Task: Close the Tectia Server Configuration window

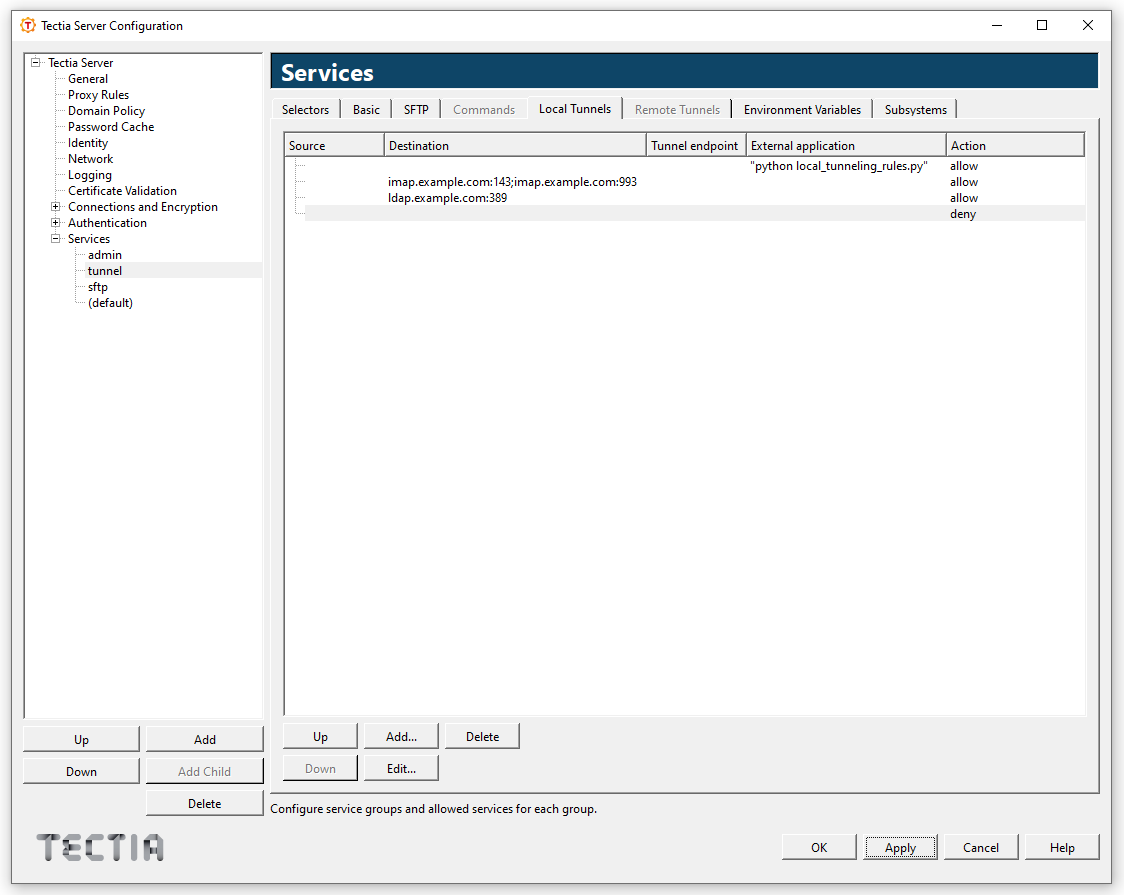Action: point(1087,25)
